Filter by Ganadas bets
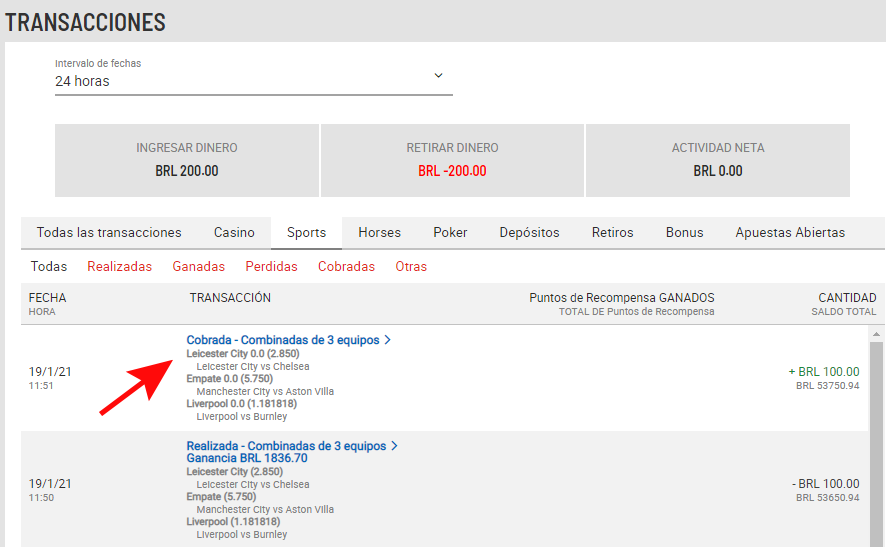This screenshot has width=886, height=547. click(198, 266)
